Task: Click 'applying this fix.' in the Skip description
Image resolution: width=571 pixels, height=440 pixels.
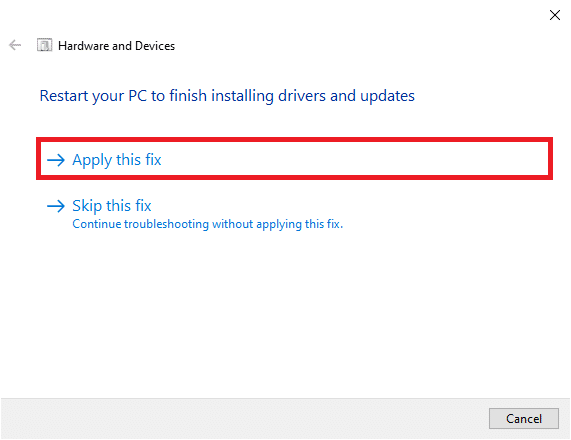Action: (299, 224)
